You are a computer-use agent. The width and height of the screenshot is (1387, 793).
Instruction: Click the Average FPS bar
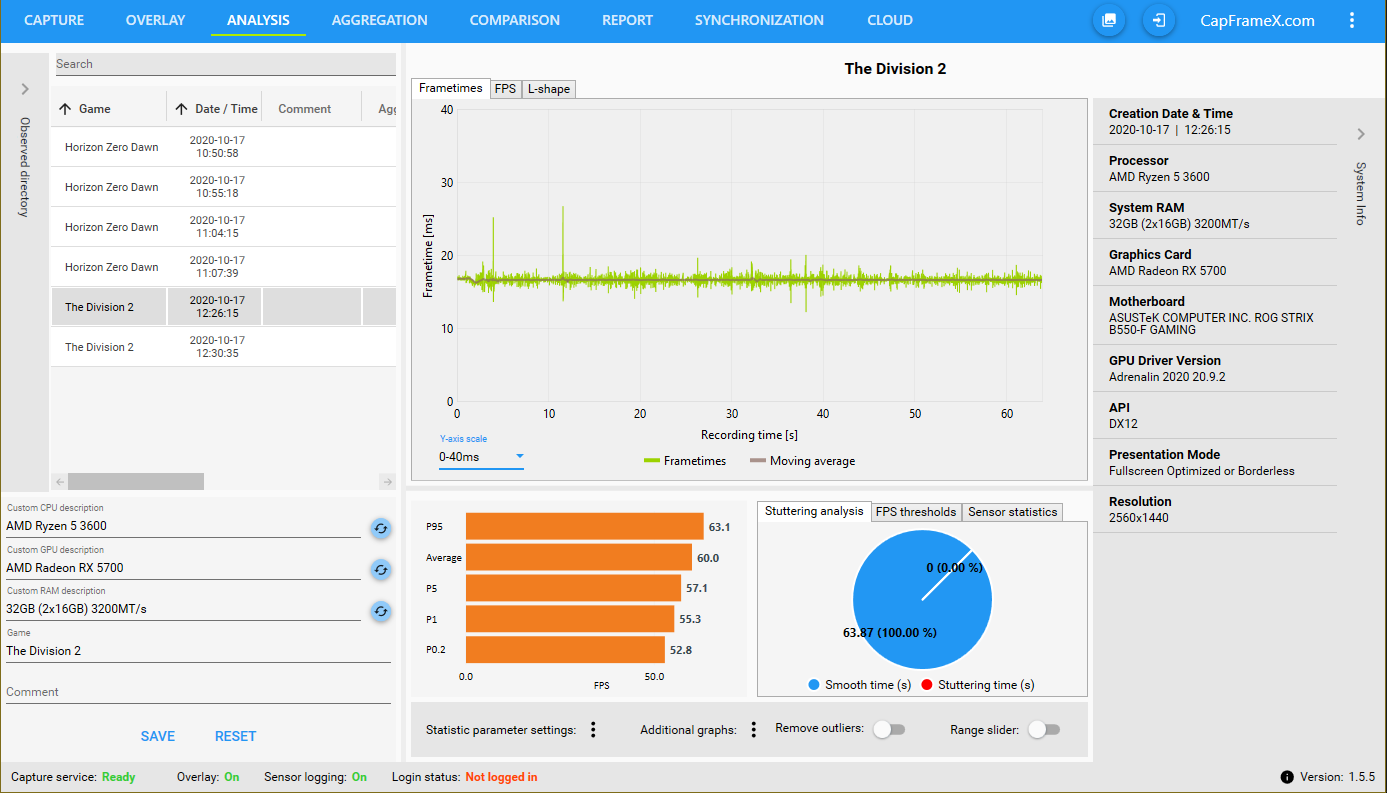coord(578,557)
